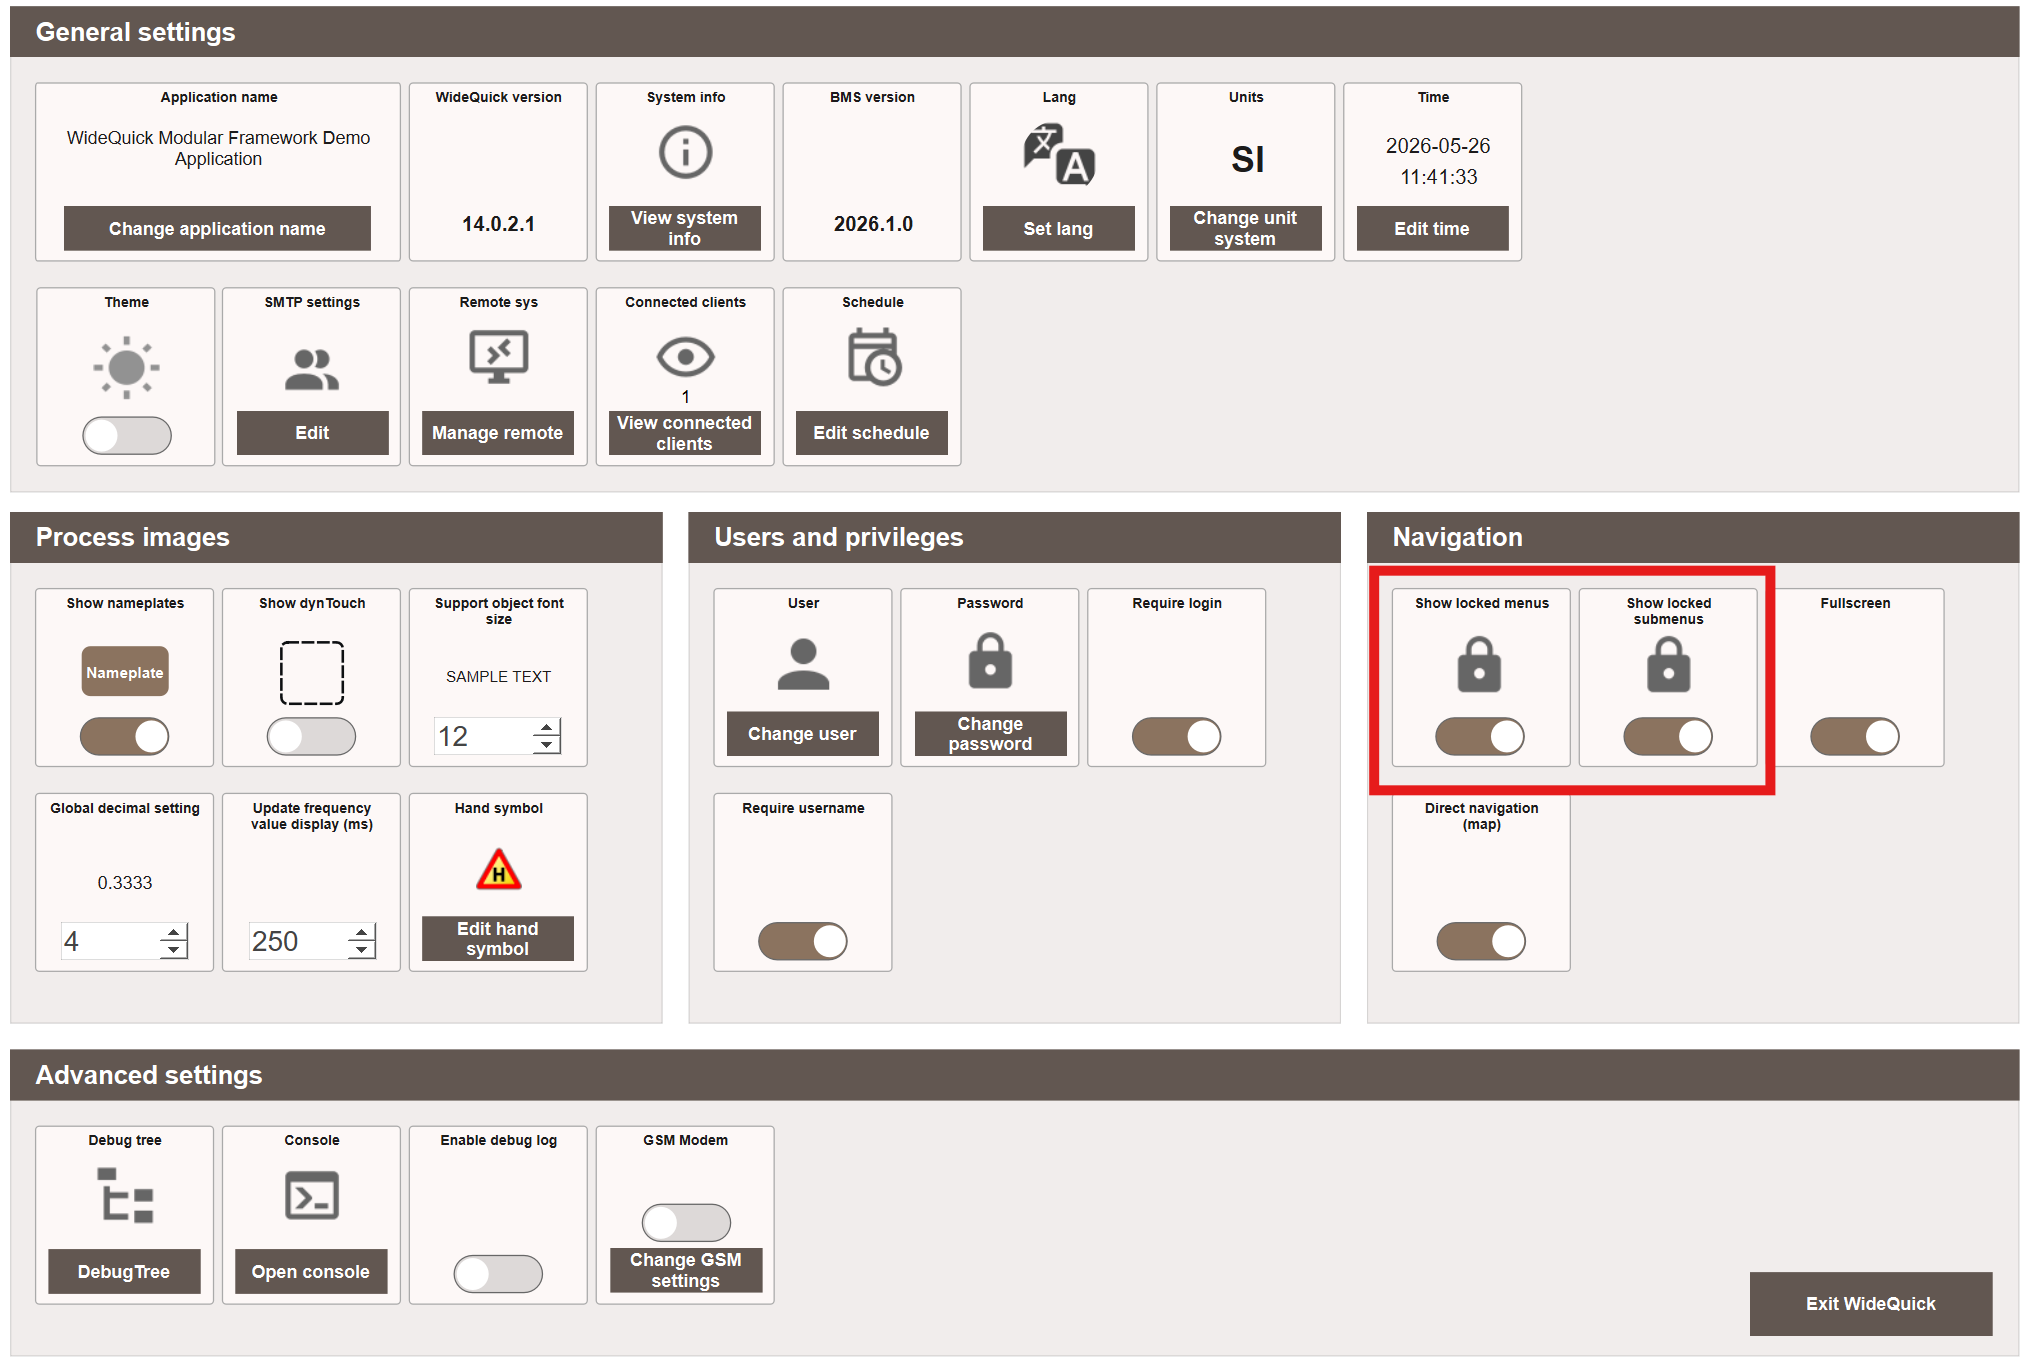
Task: Click the Change user button
Action: (803, 734)
